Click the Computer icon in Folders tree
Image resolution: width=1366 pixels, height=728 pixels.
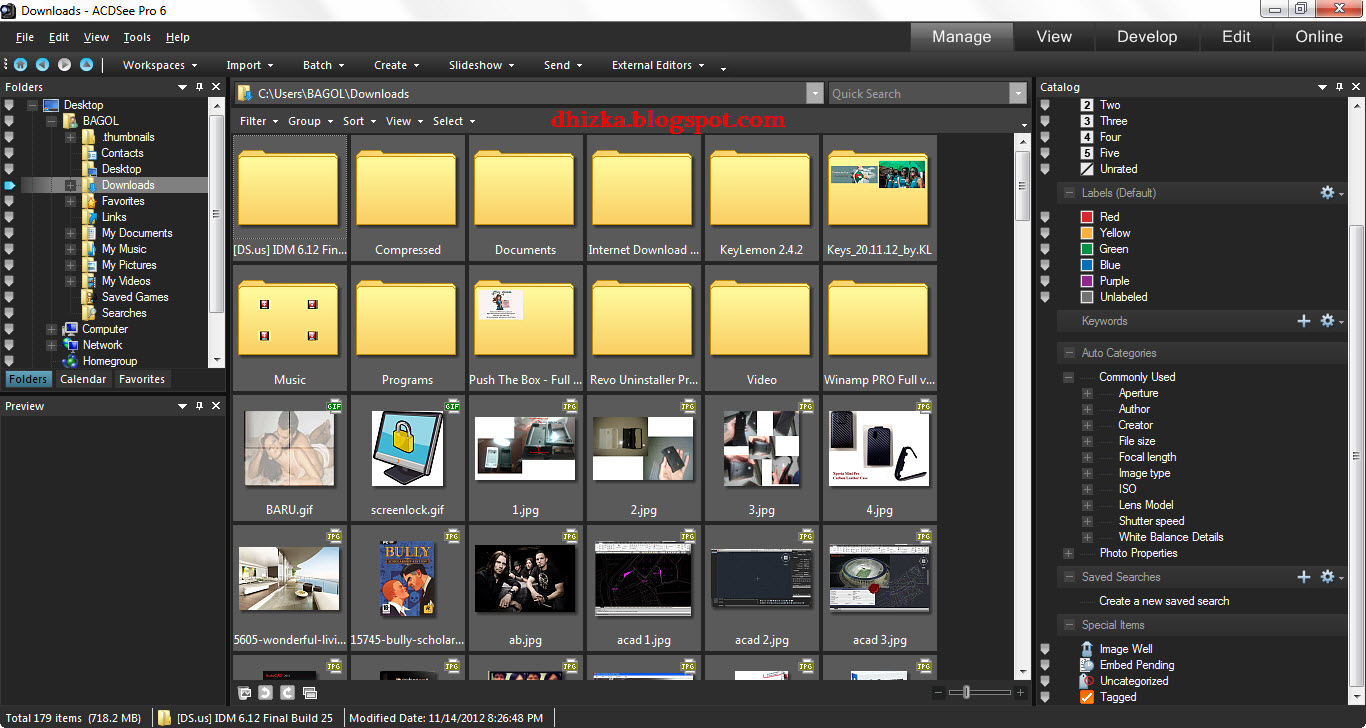(70, 329)
